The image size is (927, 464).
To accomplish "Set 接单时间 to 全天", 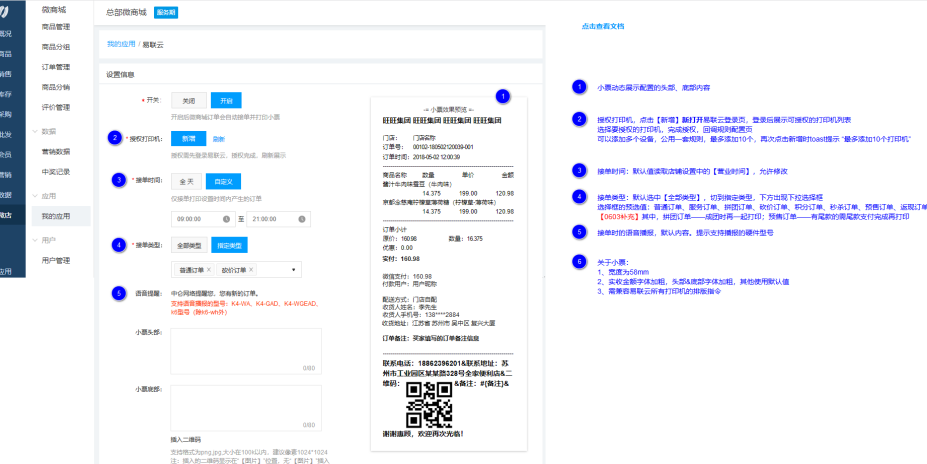I will tap(186, 182).
